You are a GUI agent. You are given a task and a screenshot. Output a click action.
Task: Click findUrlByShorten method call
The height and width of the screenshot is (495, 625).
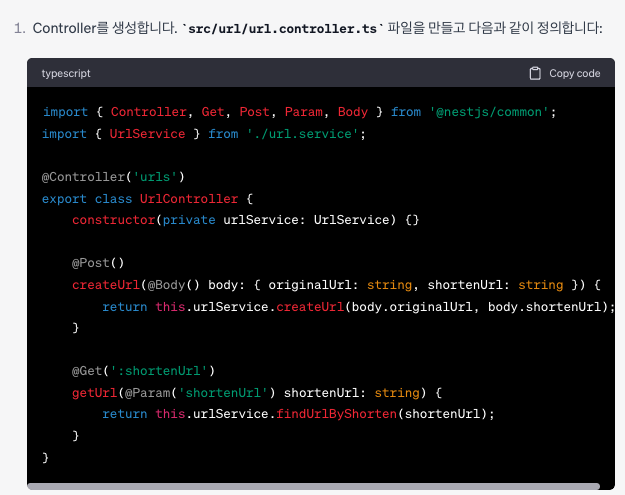pyautogui.click(x=336, y=414)
